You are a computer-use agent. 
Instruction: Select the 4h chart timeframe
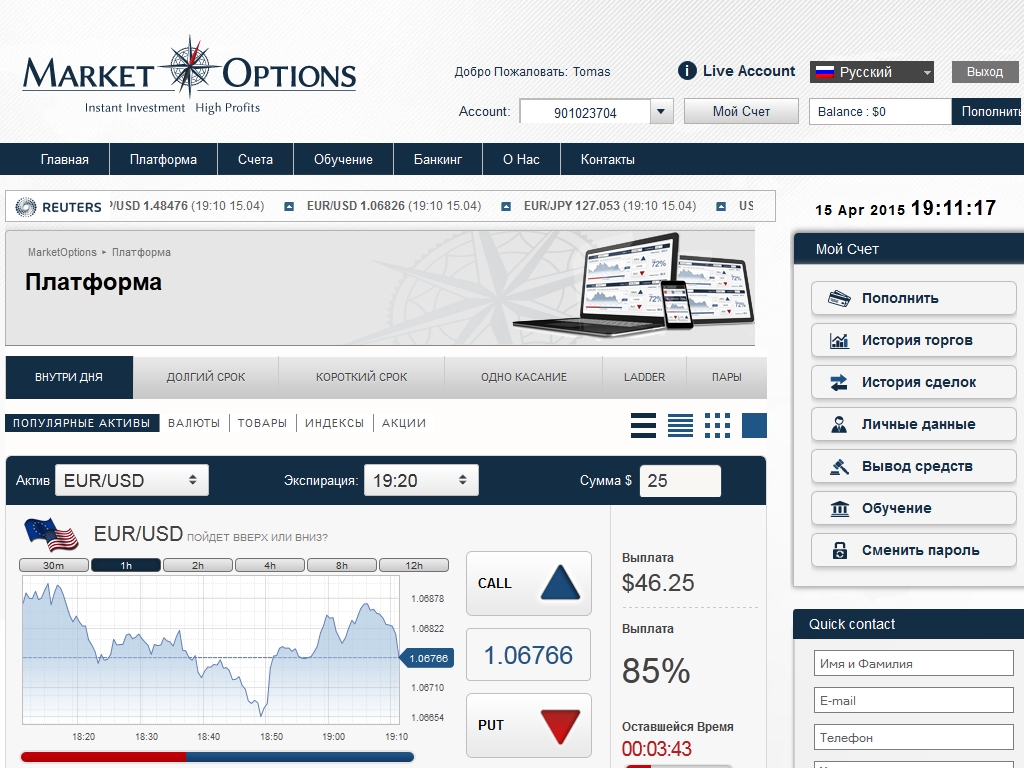[x=270, y=565]
